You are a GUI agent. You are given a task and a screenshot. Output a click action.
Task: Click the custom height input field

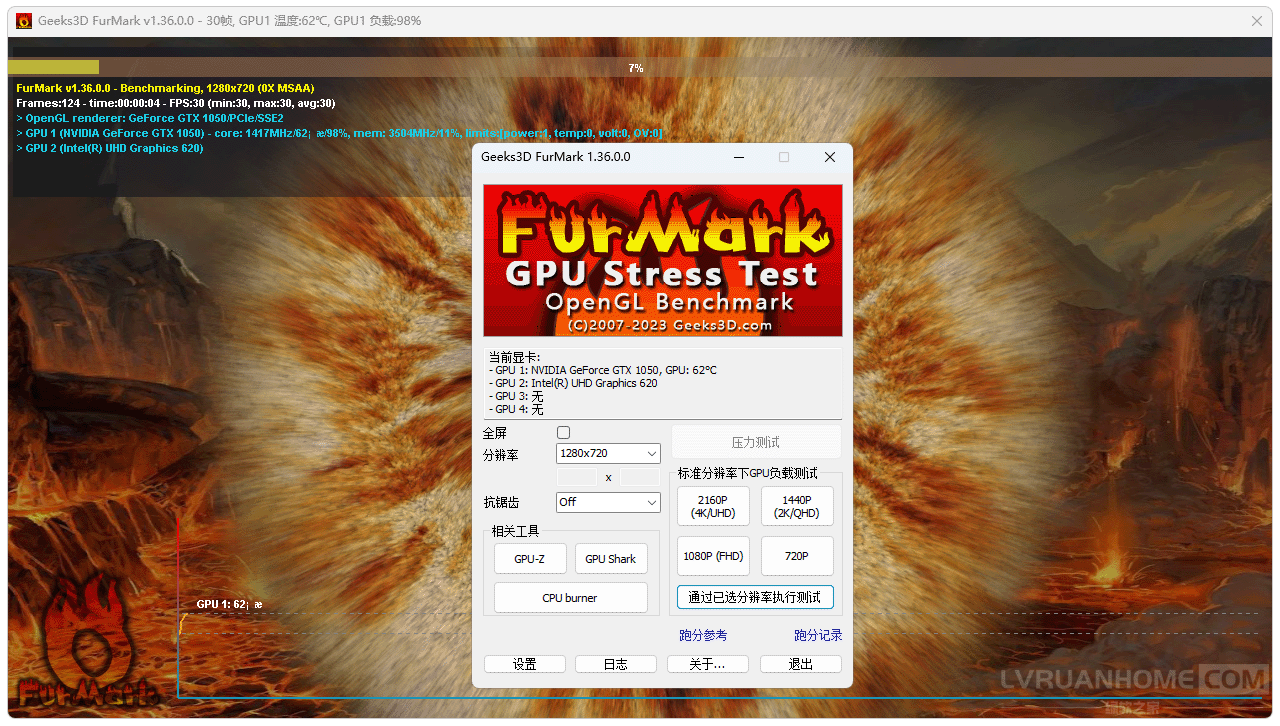(640, 478)
